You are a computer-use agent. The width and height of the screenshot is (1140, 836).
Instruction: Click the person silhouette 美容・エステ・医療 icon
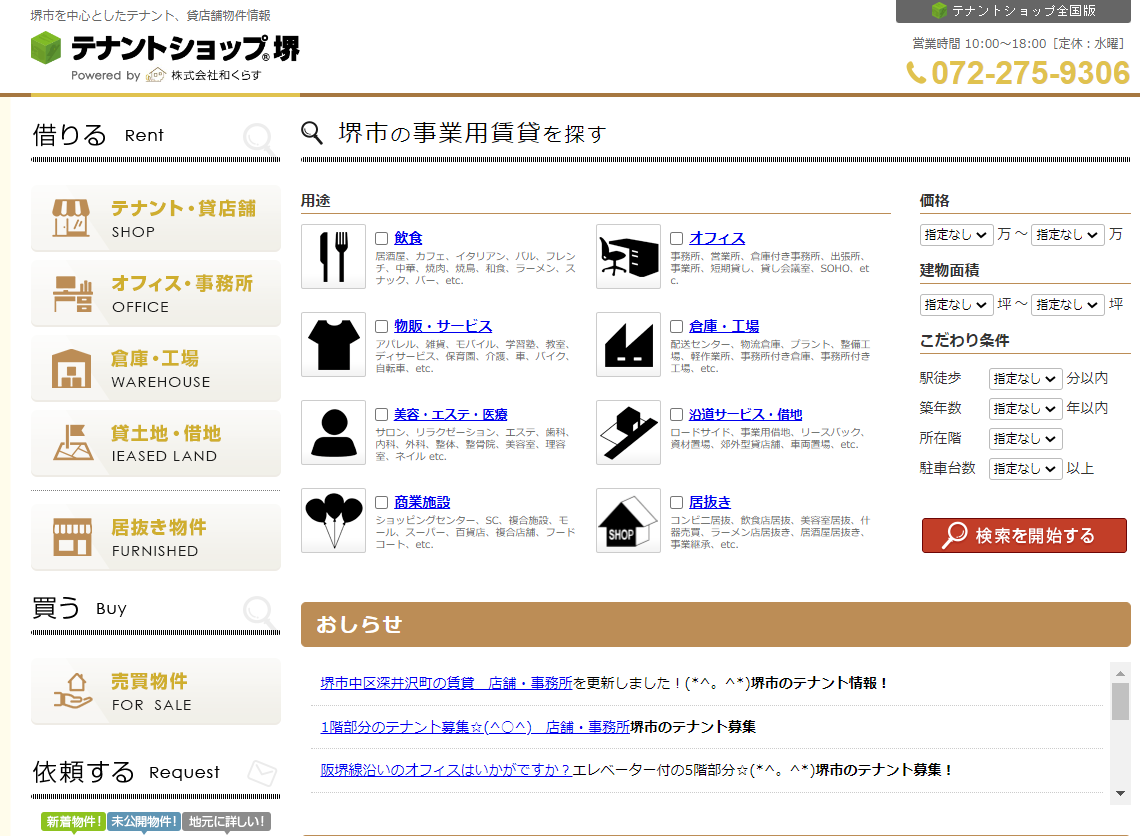pos(333,433)
